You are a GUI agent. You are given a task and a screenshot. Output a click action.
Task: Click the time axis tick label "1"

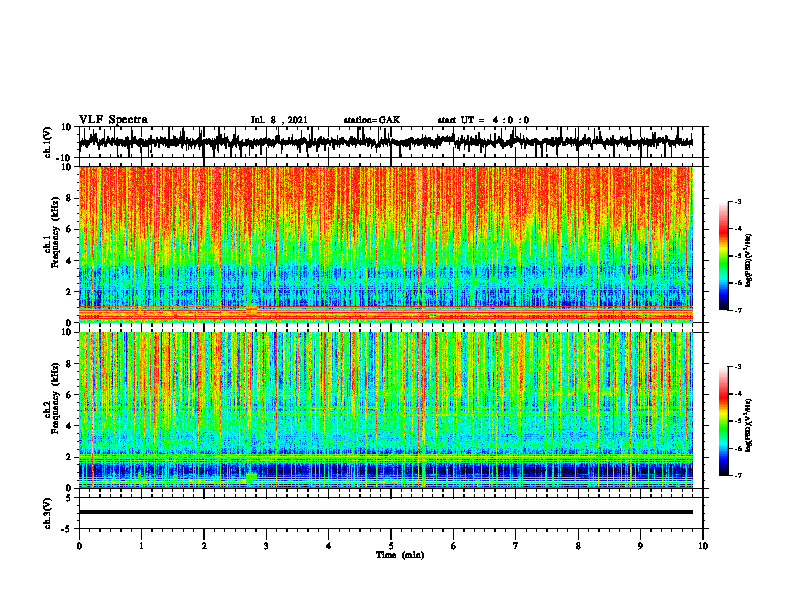tap(141, 546)
